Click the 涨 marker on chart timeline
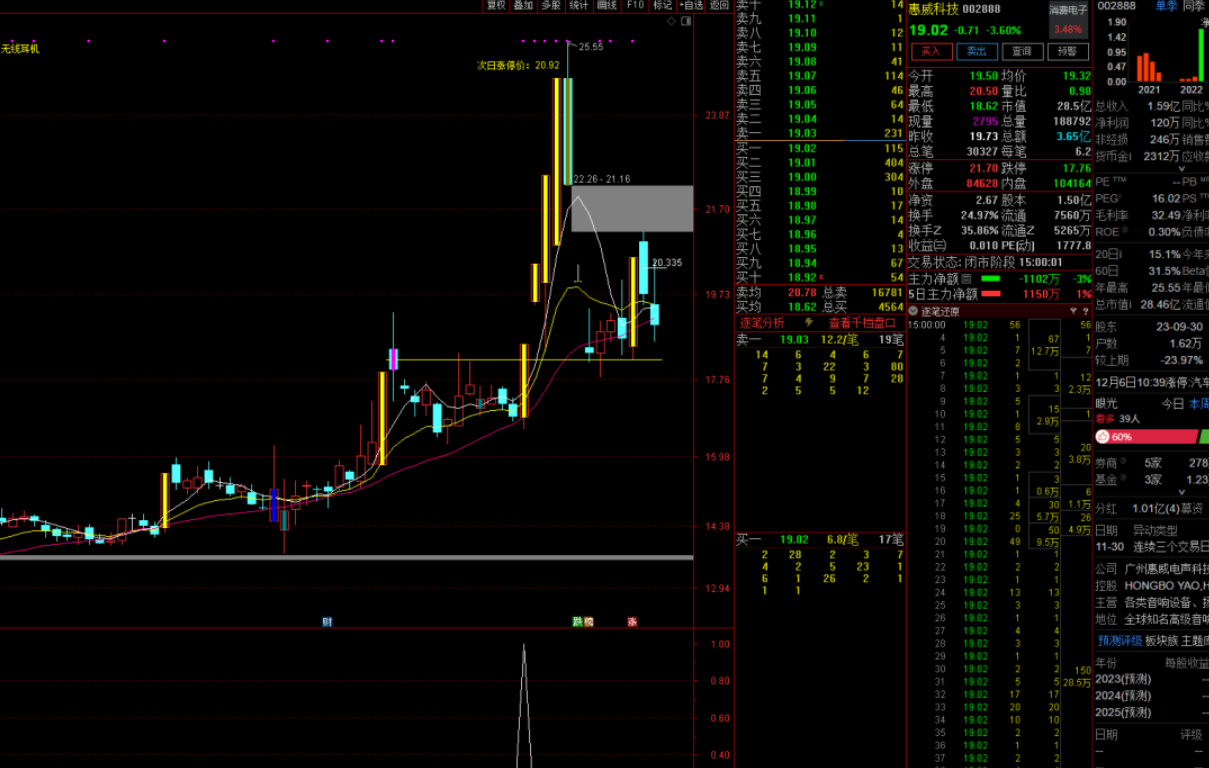This screenshot has height=768, width=1209. click(x=632, y=622)
